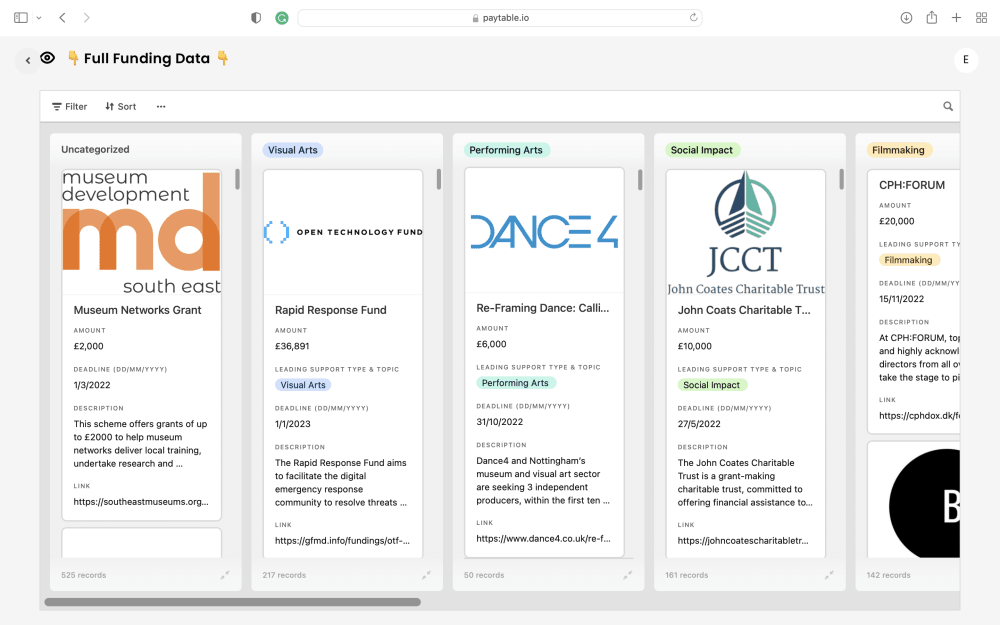Open the share icon next to downloads
This screenshot has height=625, width=1000.
tap(932, 17)
